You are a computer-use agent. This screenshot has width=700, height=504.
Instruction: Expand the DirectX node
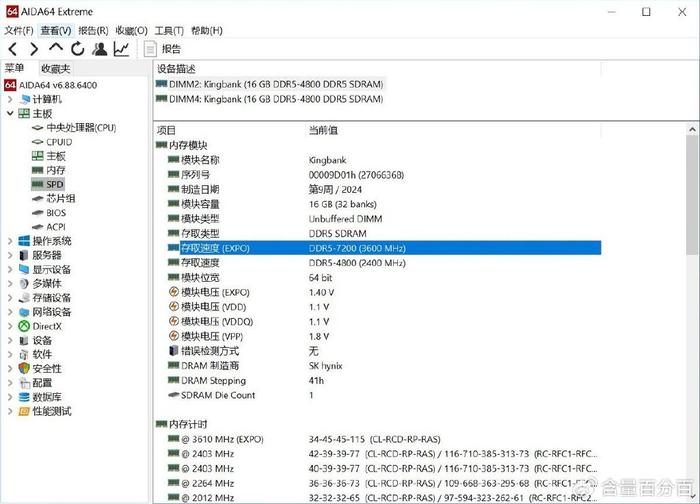click(x=10, y=326)
